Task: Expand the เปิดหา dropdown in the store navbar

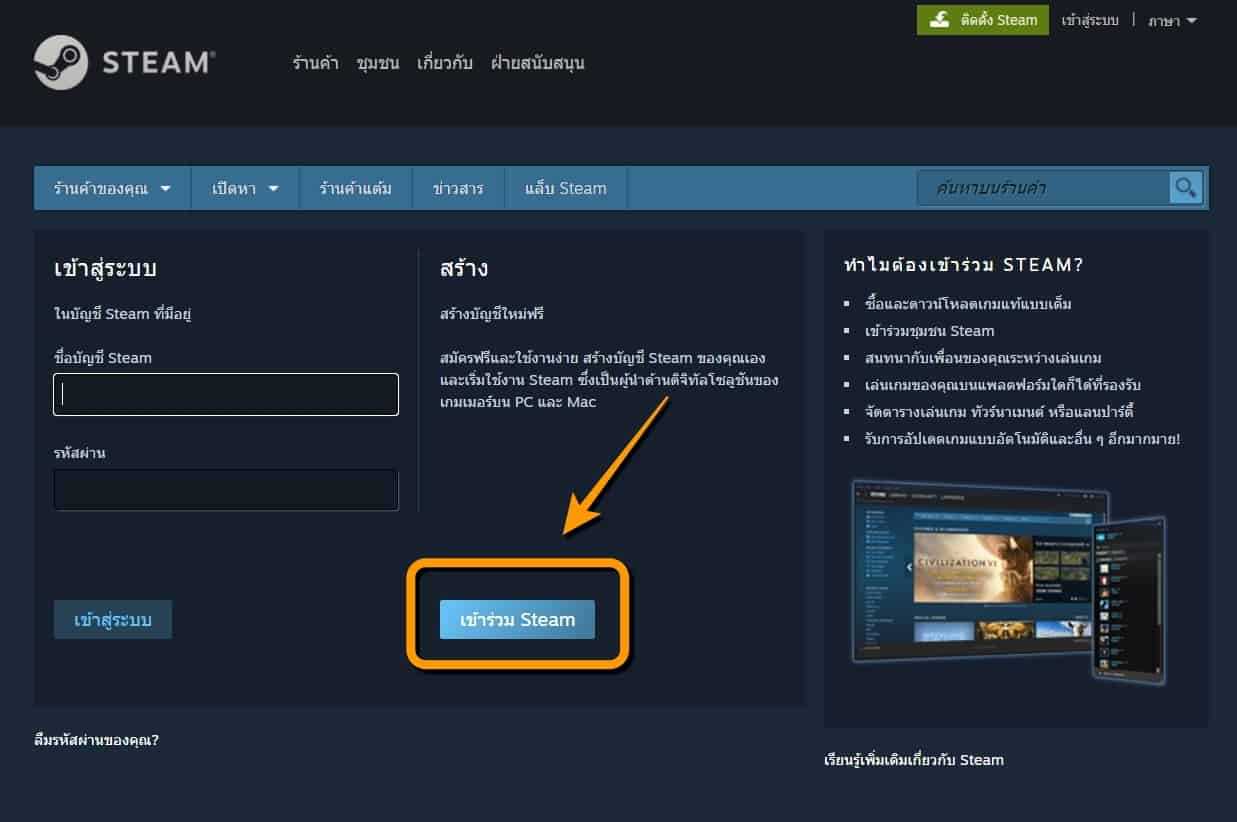Action: pos(244,188)
